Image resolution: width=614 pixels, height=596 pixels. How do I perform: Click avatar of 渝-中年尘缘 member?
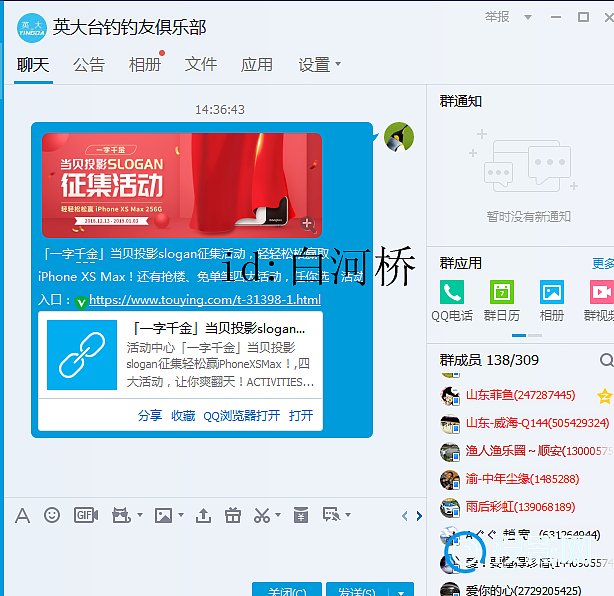tap(450, 480)
